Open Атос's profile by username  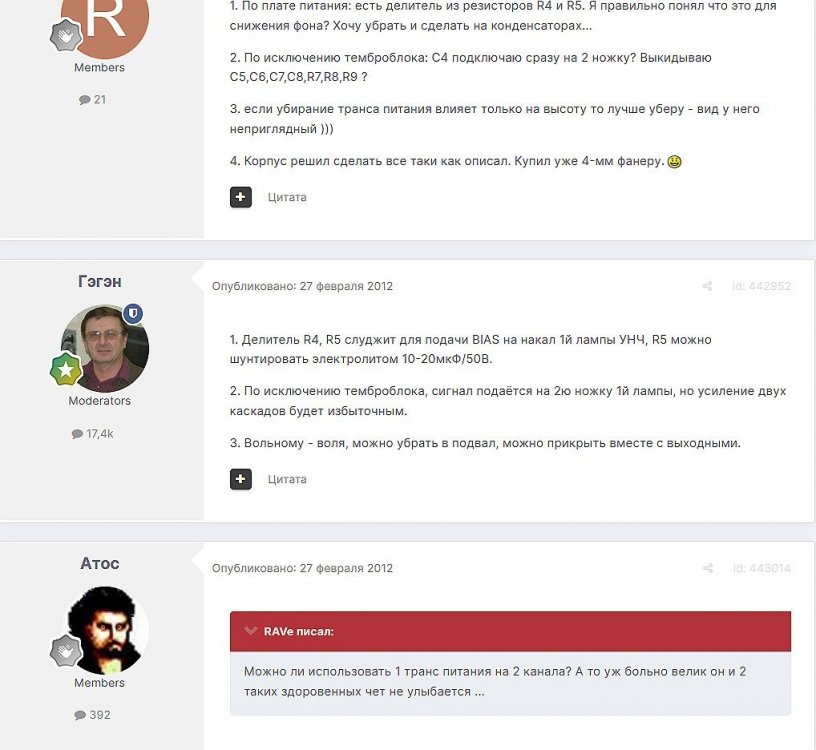[x=100, y=564]
